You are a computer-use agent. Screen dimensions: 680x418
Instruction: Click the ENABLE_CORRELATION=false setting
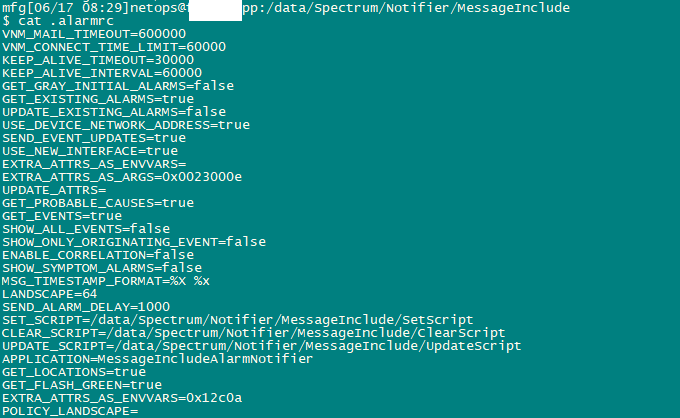click(98, 255)
